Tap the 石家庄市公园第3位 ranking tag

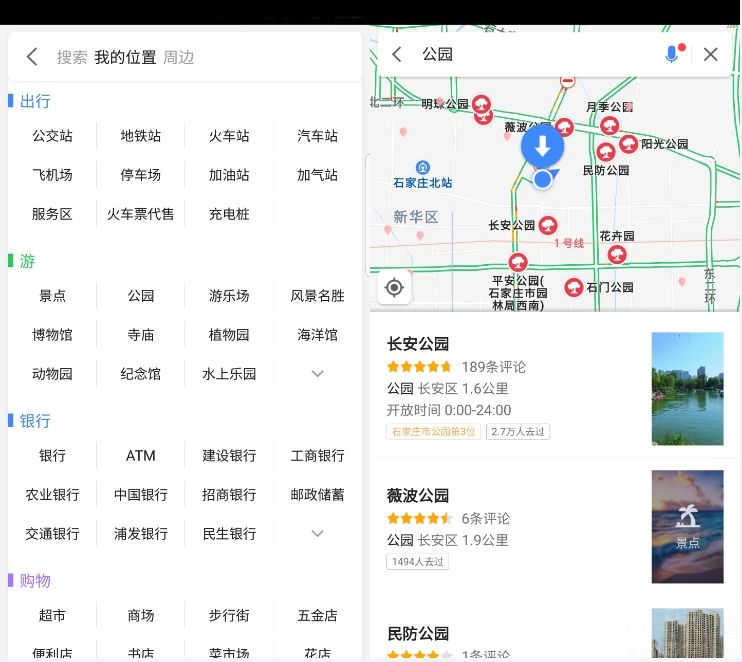pyautogui.click(x=433, y=432)
